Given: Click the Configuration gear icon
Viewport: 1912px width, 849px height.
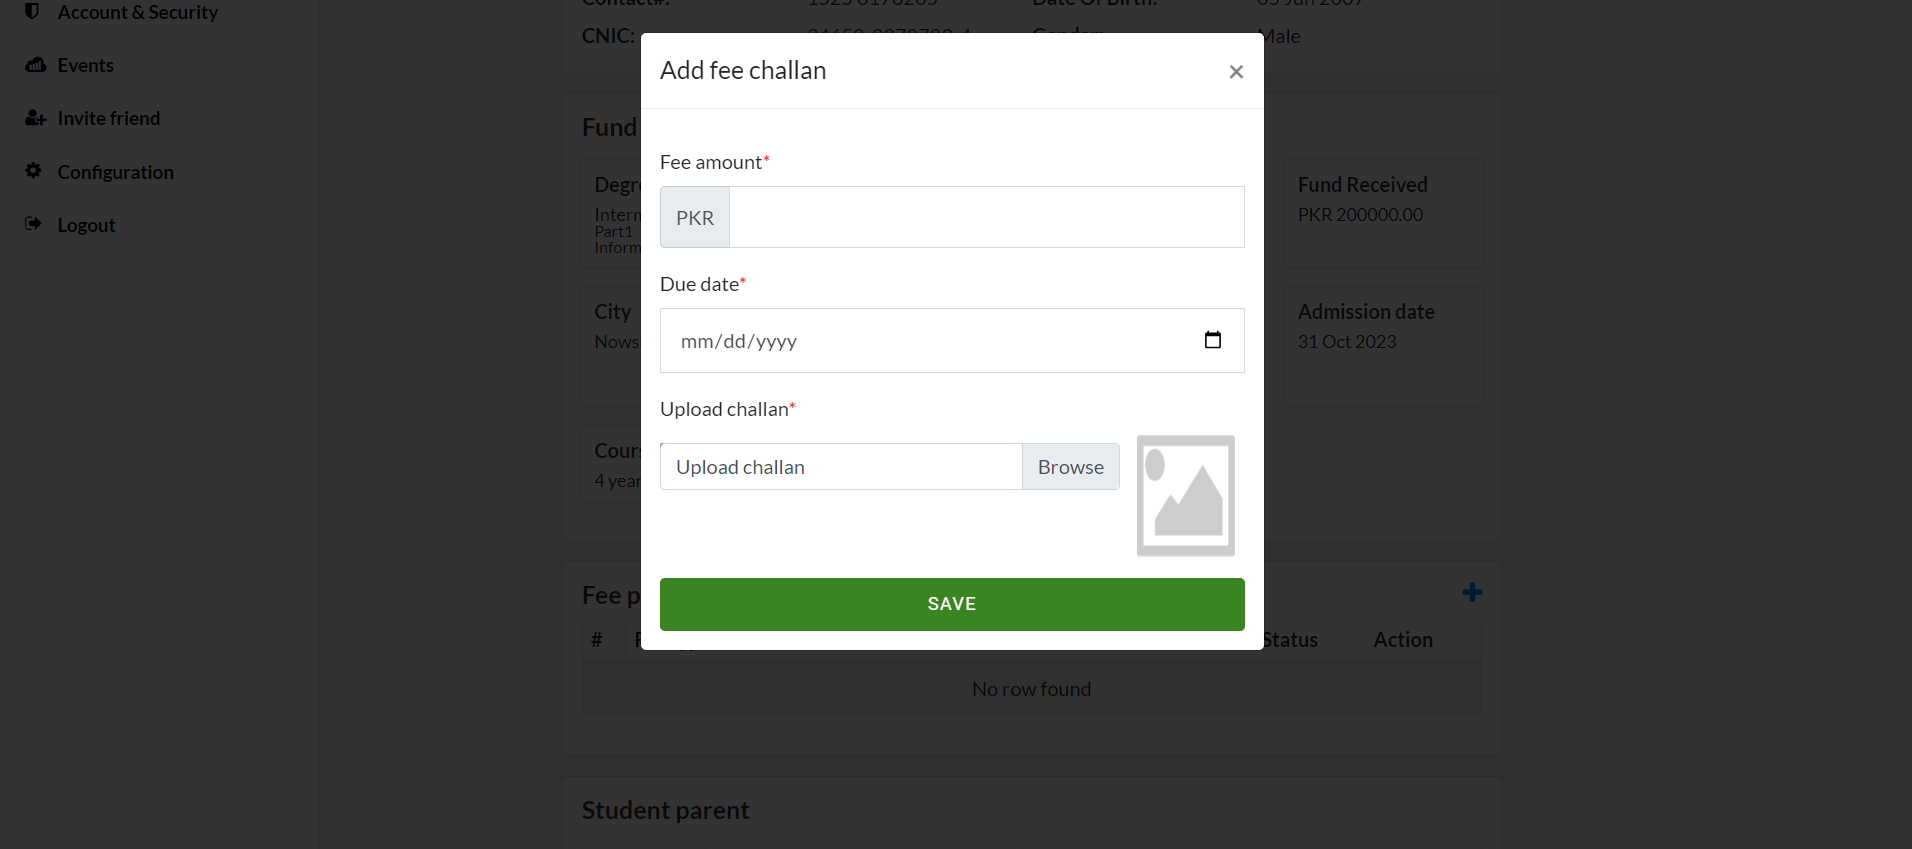Looking at the screenshot, I should tap(34, 171).
